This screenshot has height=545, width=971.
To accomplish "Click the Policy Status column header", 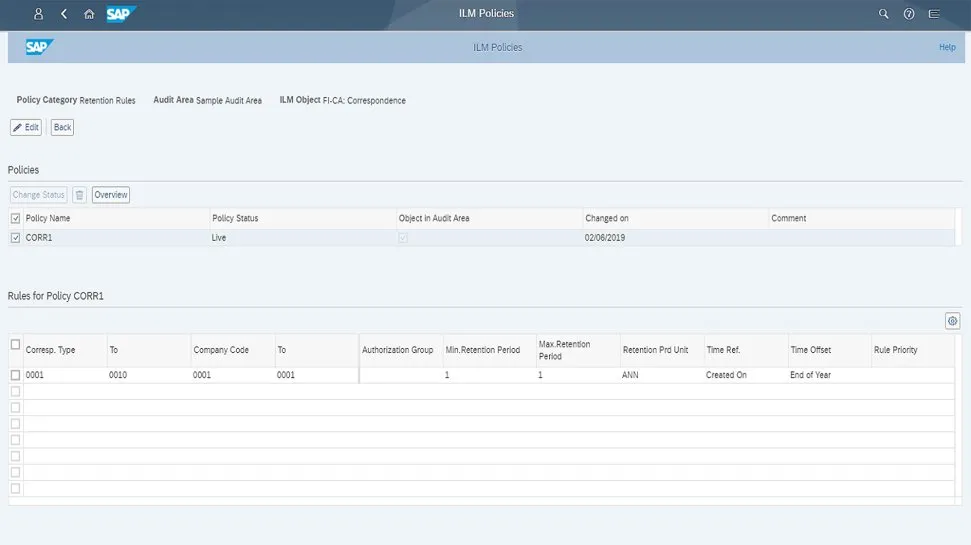I will coord(235,218).
